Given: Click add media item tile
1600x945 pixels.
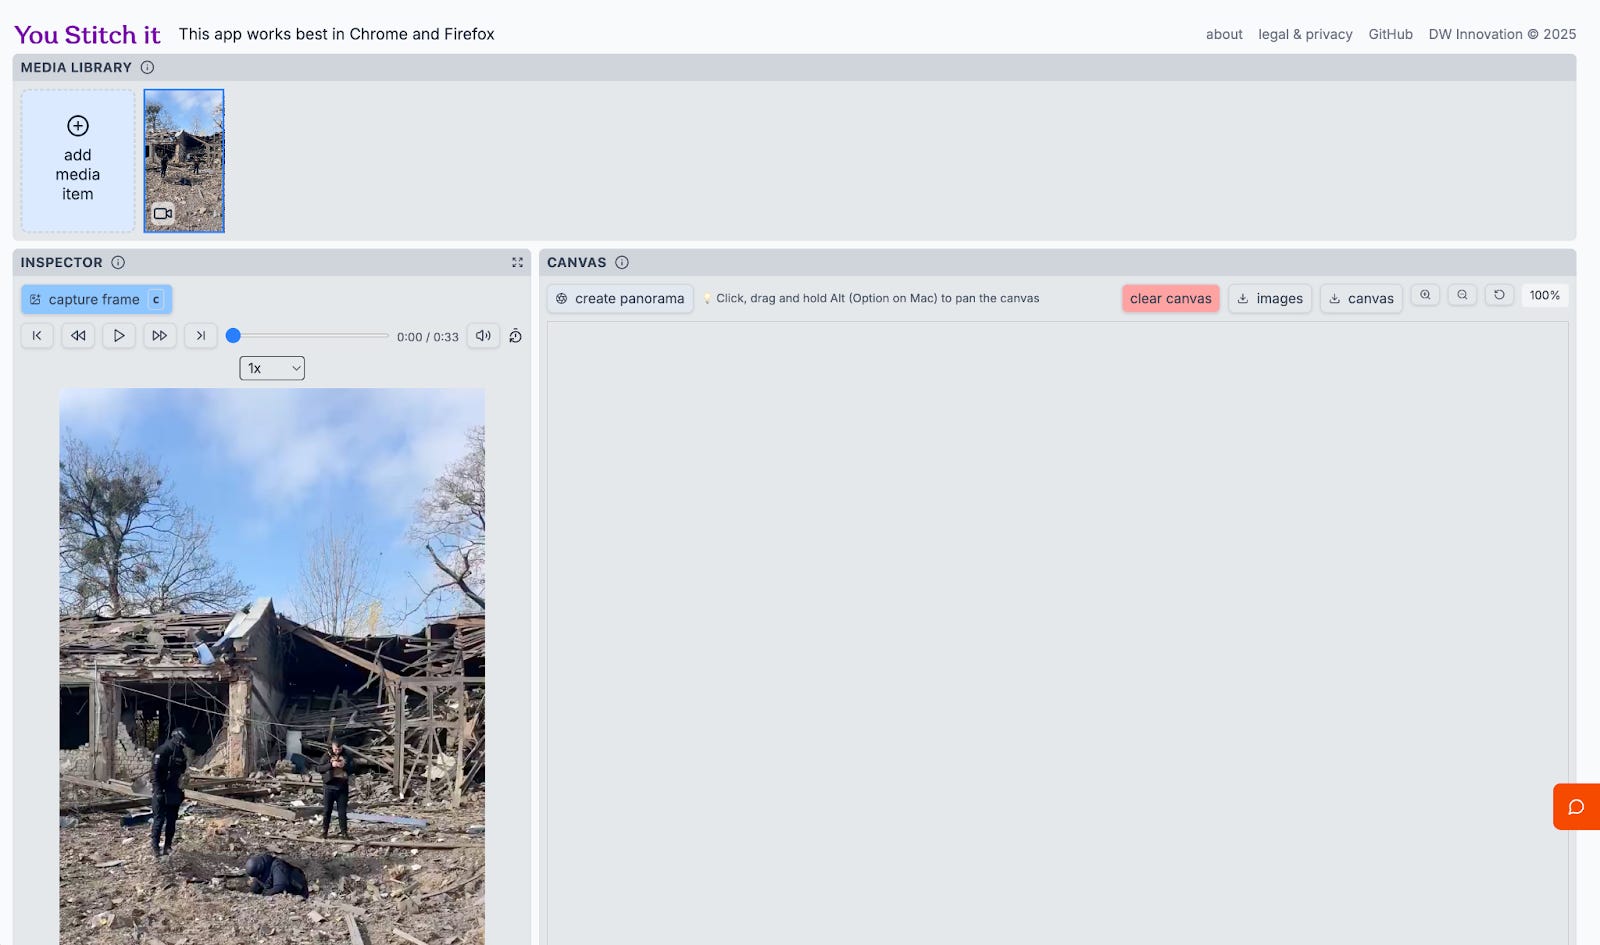Looking at the screenshot, I should tap(78, 161).
